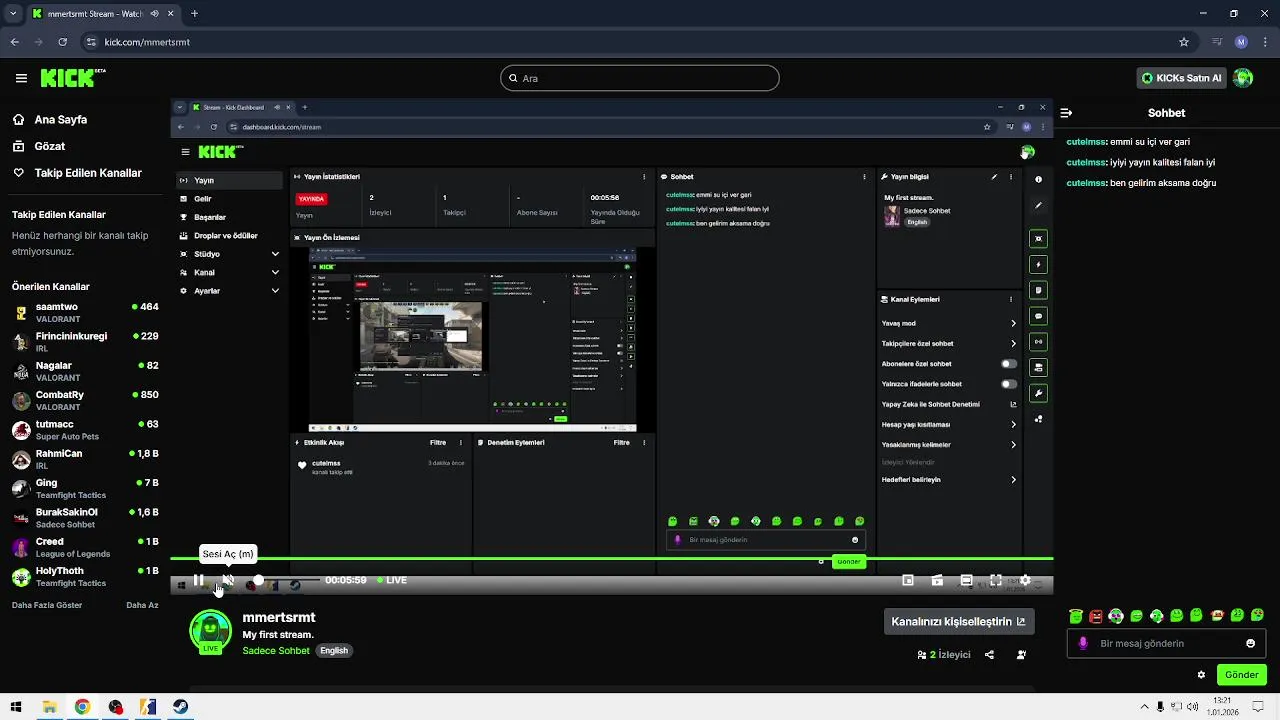The height and width of the screenshot is (720, 1280).
Task: Click the mmertsrmt channel name
Action: click(x=279, y=617)
